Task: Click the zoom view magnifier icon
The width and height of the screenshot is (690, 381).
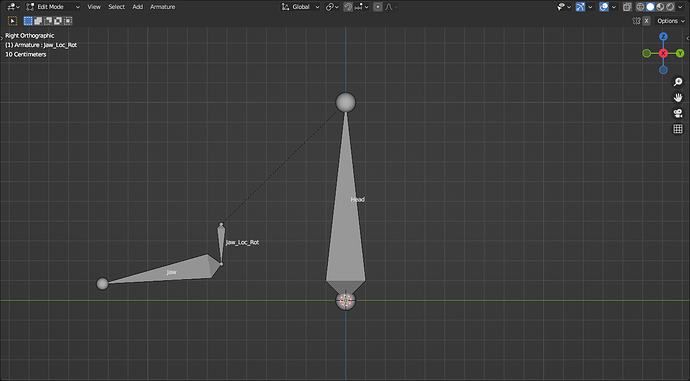Action: [x=678, y=82]
